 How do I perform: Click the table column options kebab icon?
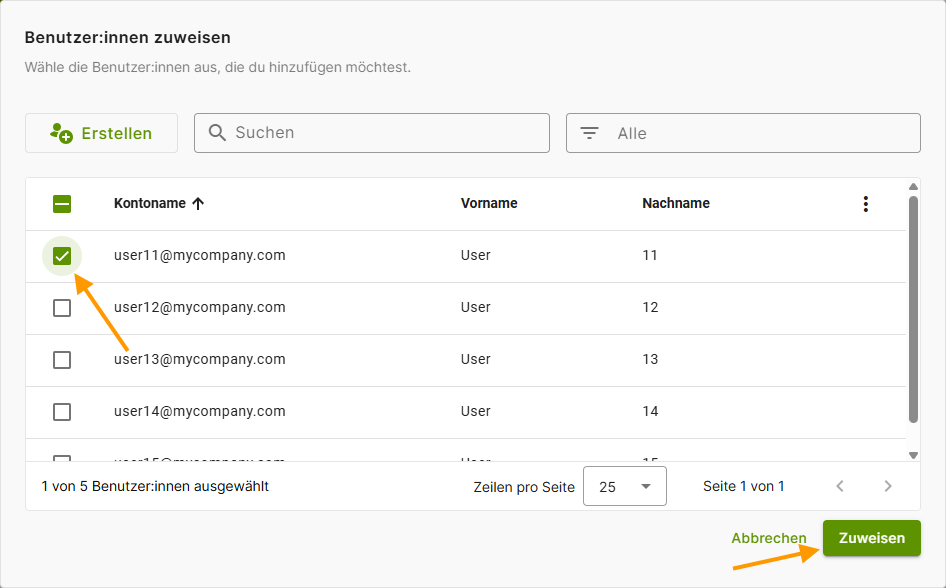click(x=865, y=204)
